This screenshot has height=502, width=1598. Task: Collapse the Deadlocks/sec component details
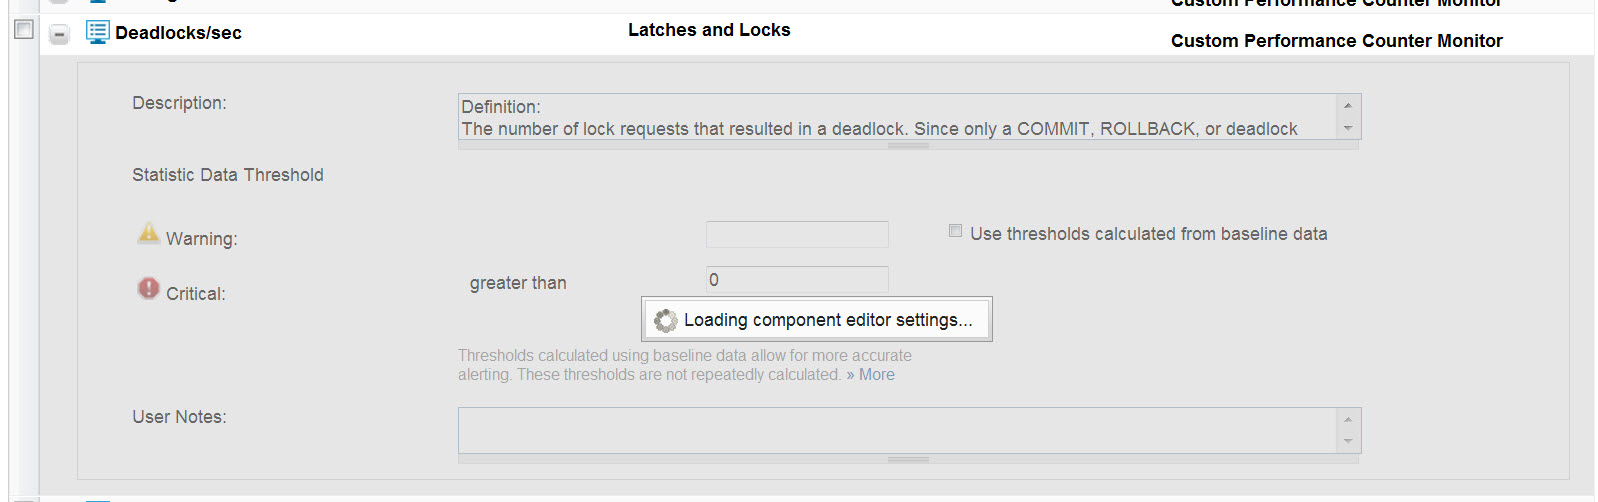(x=59, y=35)
